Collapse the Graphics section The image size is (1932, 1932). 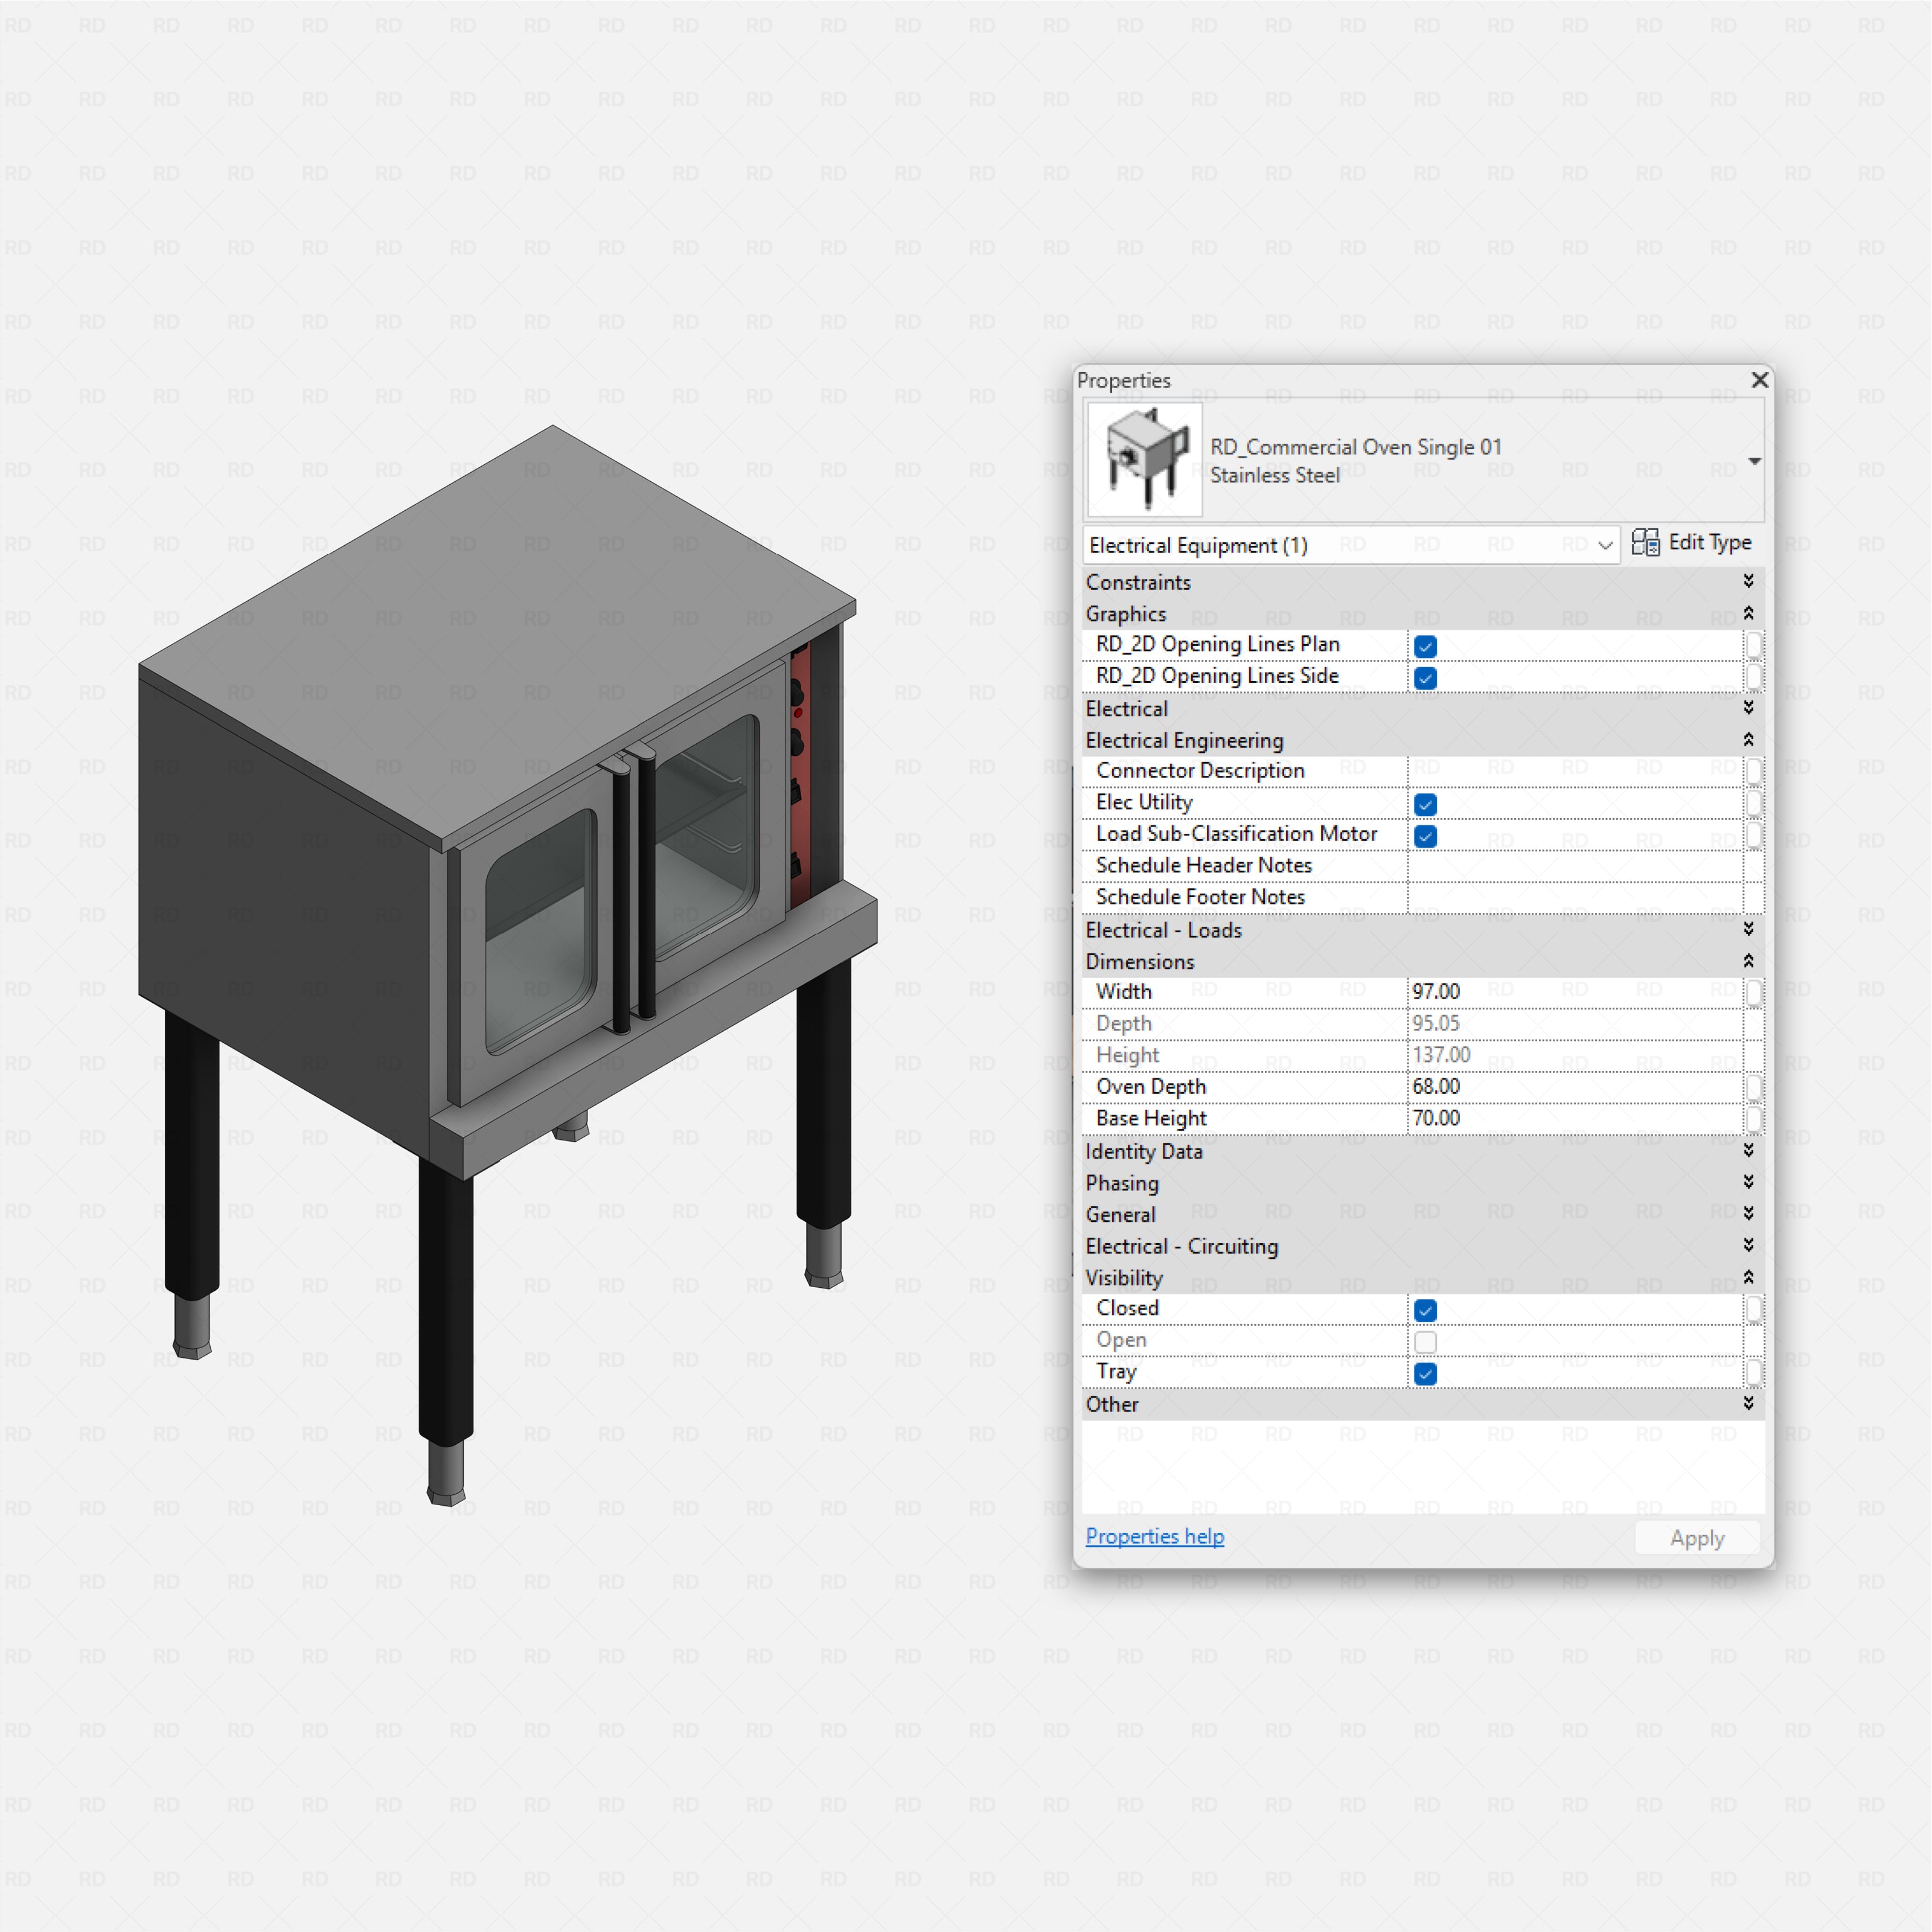1748,613
